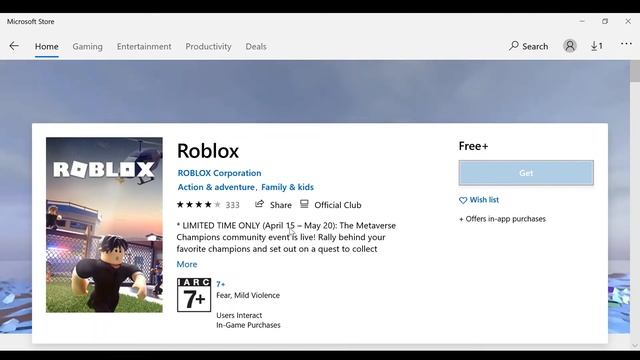Click the Search magnifier button
Screen dimensions: 640x360
pyautogui.click(x=529, y=46)
